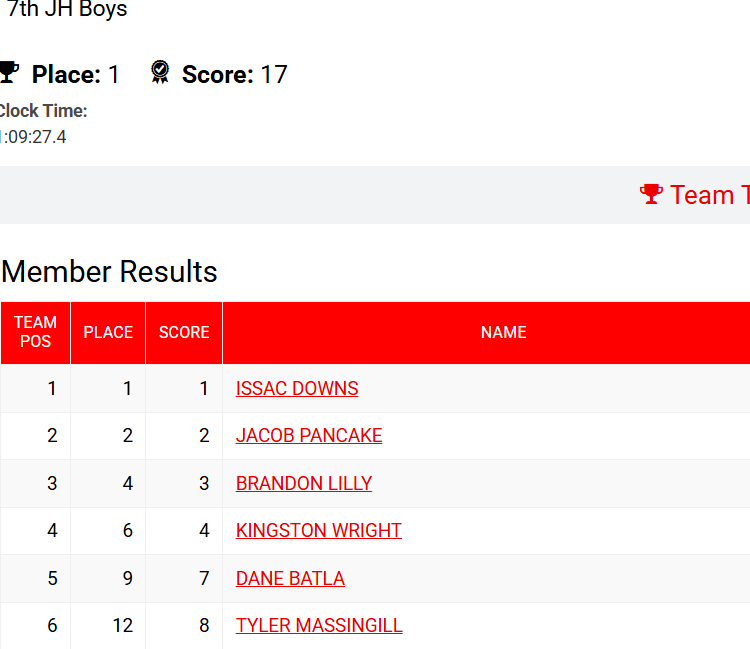Click the trophy icon beside Place
The height and width of the screenshot is (649, 750).
click(x=9, y=73)
